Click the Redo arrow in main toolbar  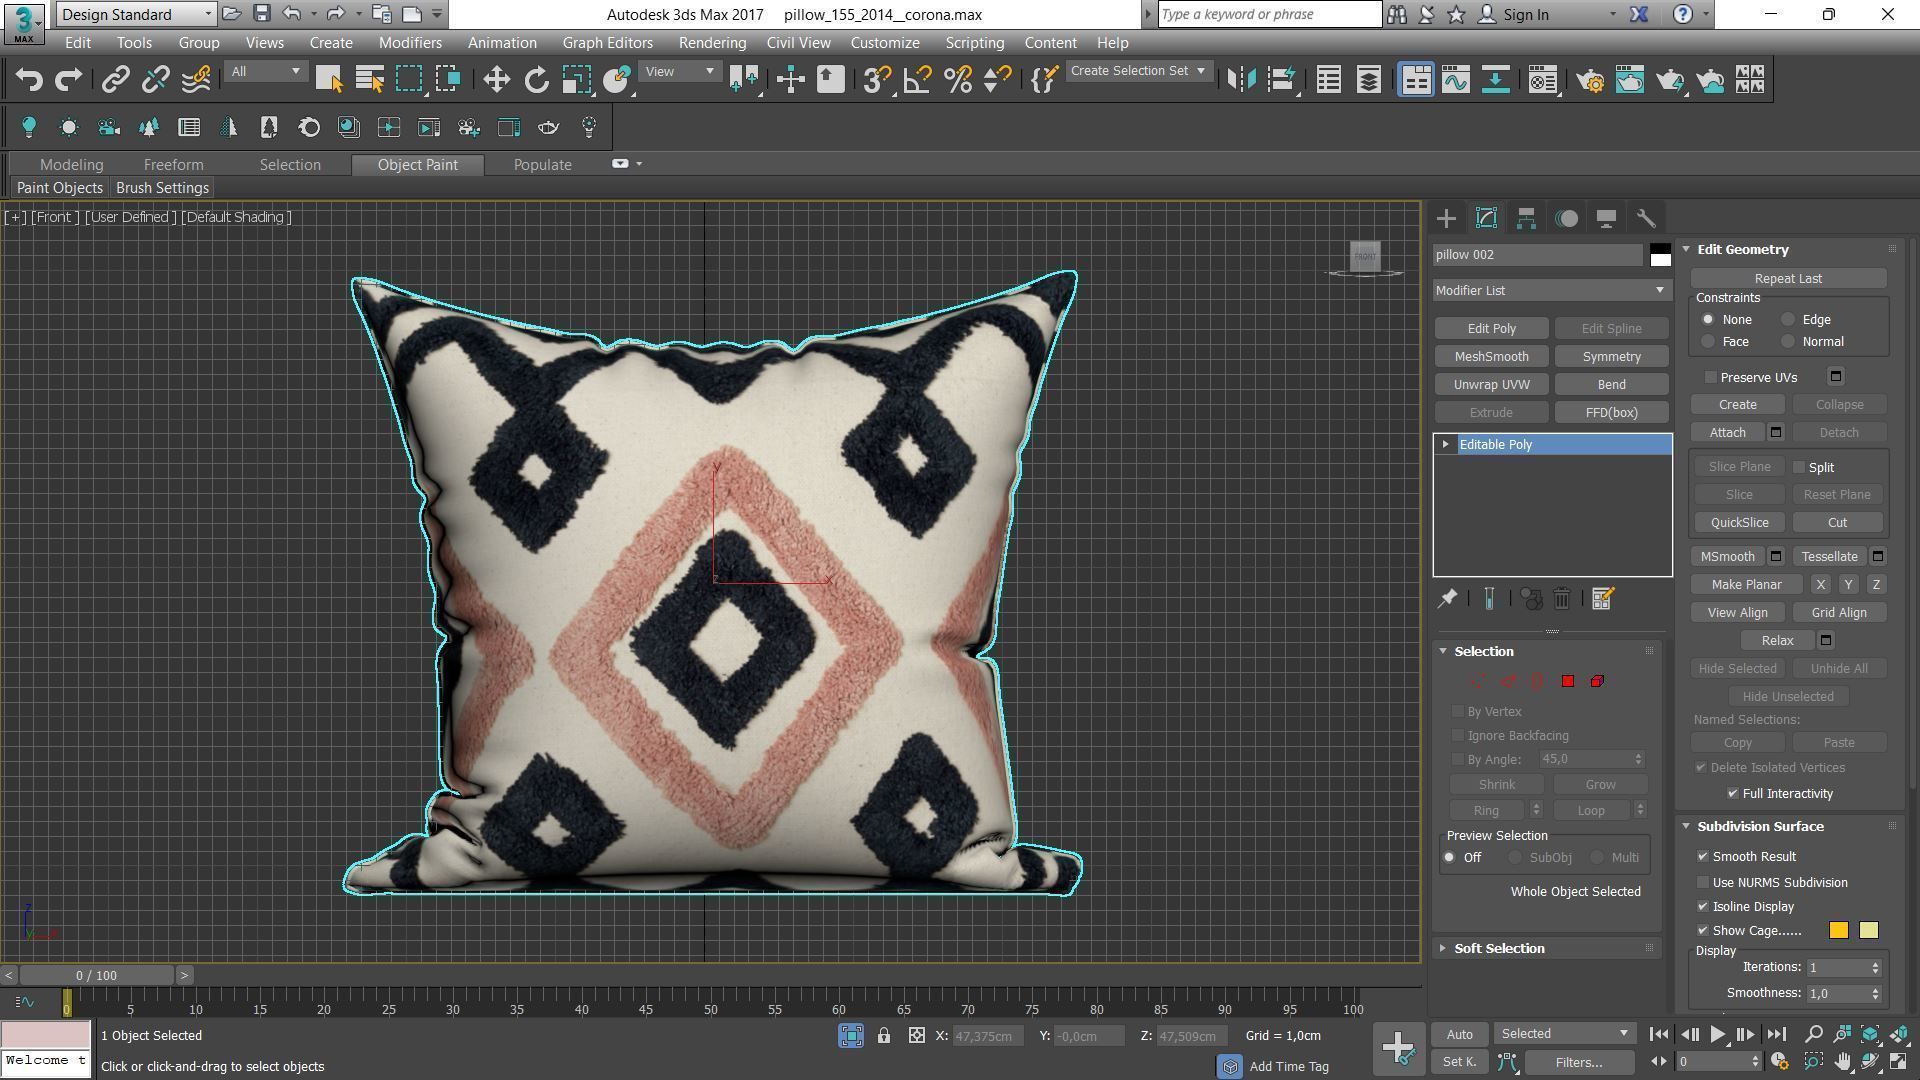(x=68, y=80)
